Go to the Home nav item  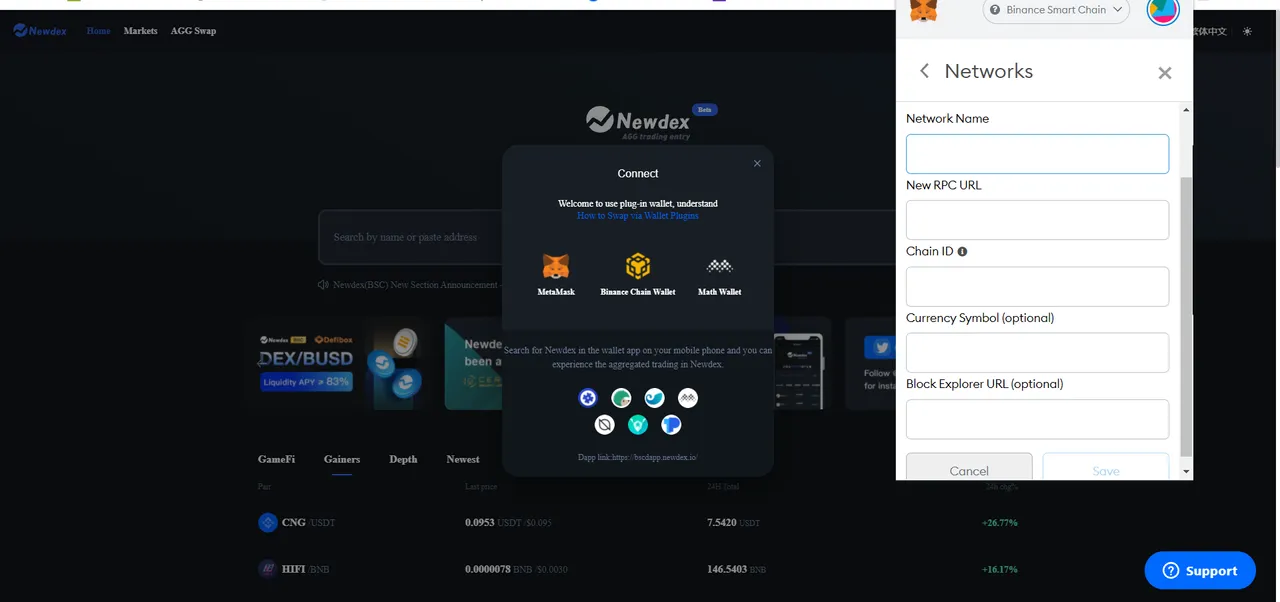point(98,31)
